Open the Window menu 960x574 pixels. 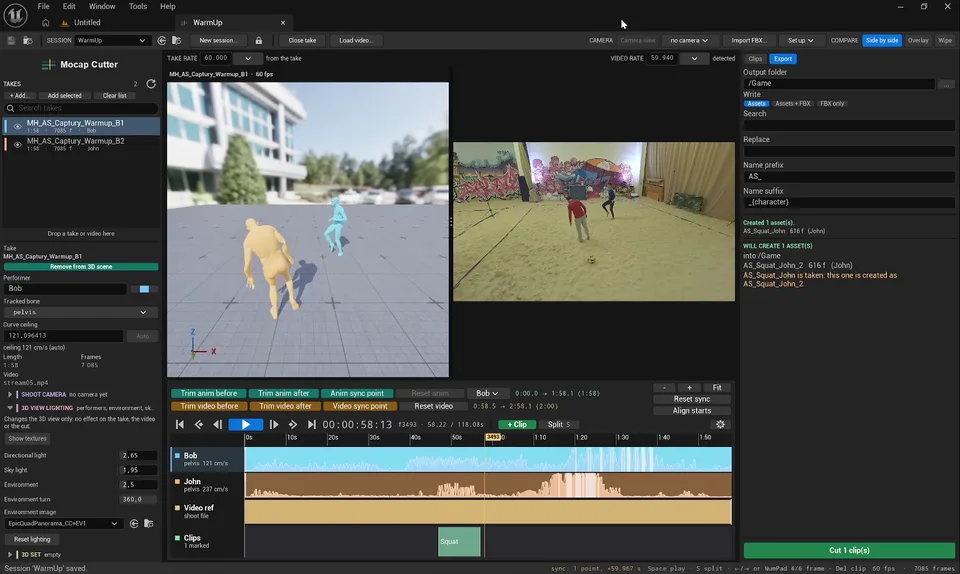click(x=102, y=6)
